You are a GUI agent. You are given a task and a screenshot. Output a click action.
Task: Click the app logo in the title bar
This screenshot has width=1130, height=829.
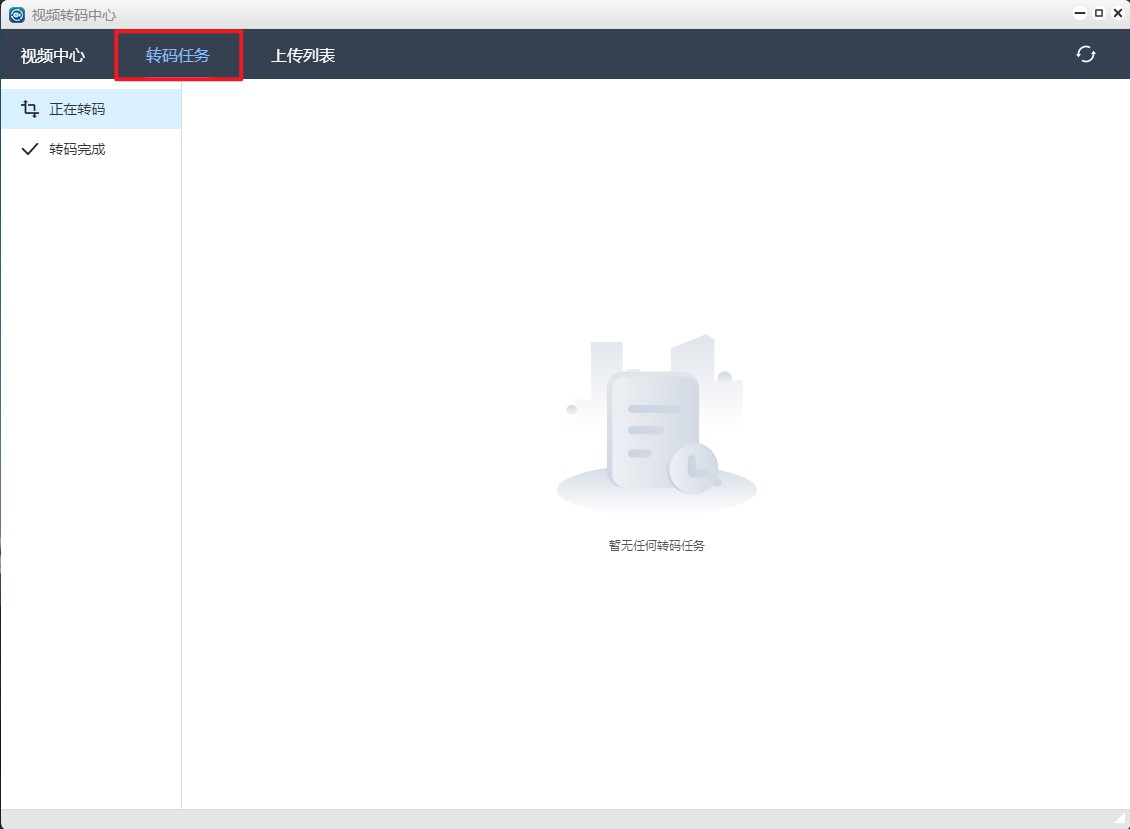tap(16, 15)
